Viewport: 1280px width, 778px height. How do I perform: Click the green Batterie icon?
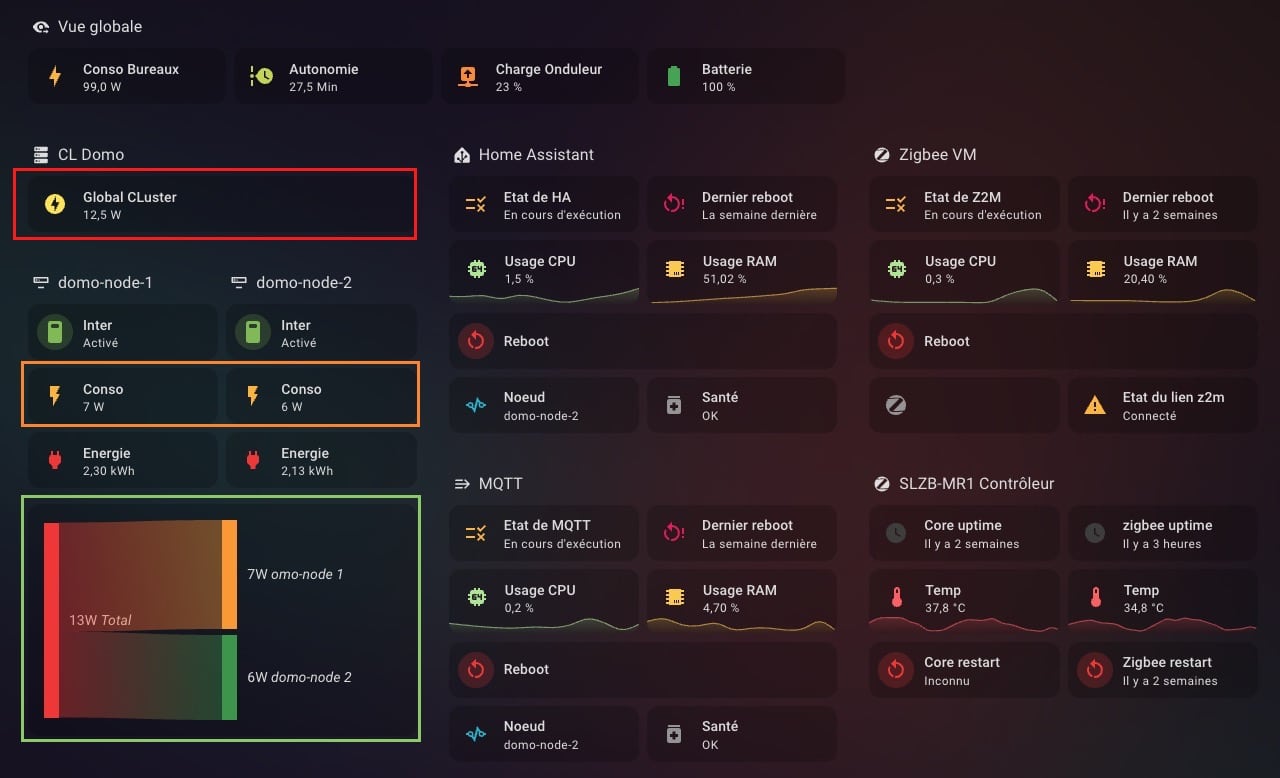coord(674,77)
